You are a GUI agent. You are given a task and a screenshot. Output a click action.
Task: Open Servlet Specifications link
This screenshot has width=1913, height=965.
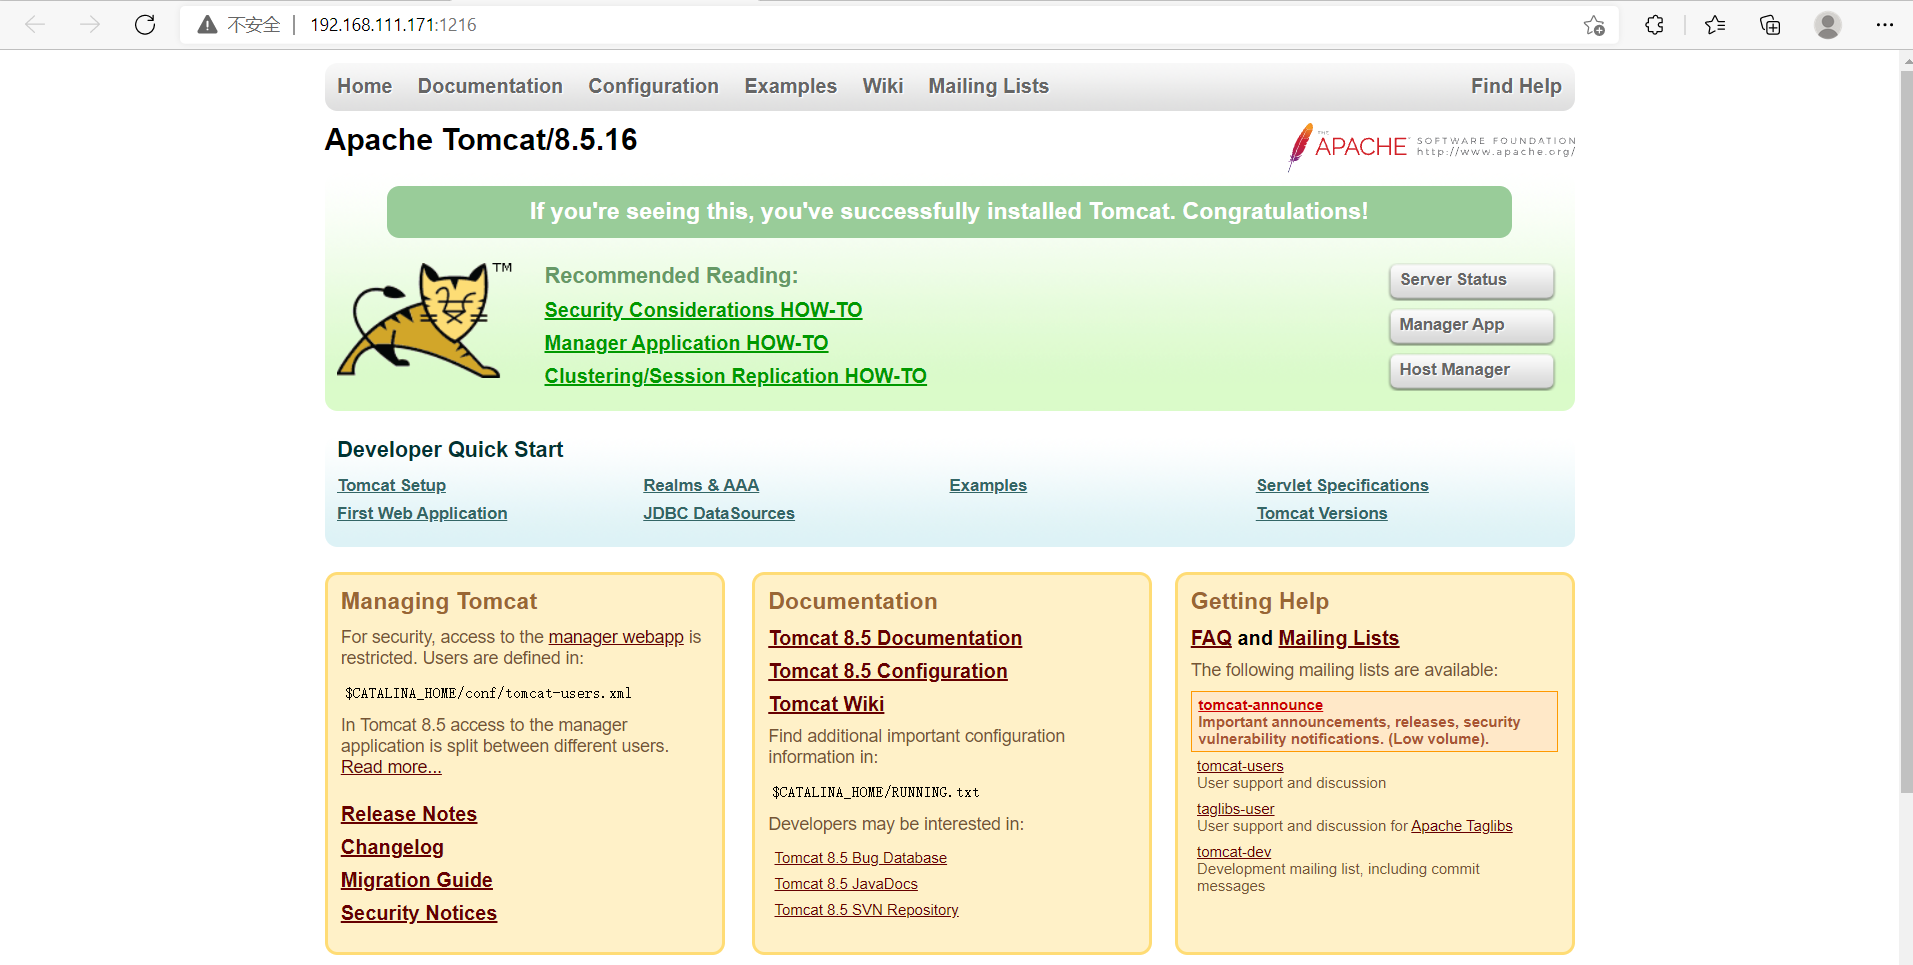(x=1342, y=485)
